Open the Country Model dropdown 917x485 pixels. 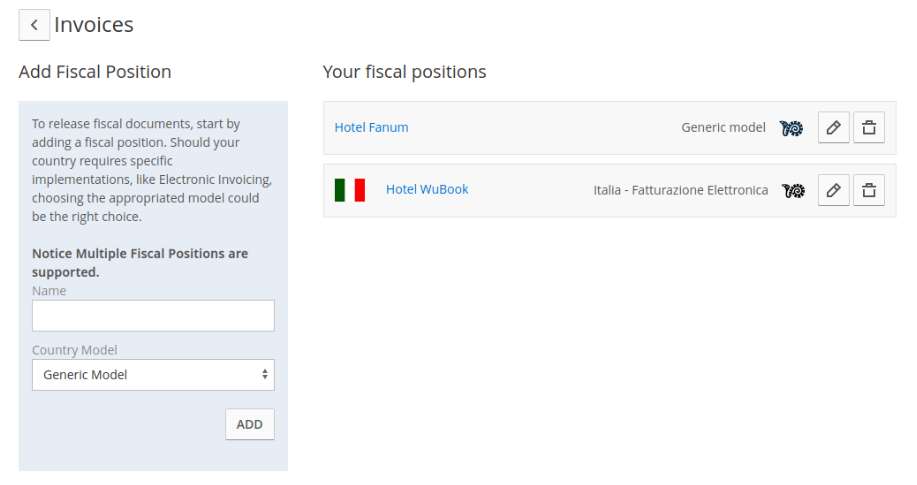pos(153,375)
